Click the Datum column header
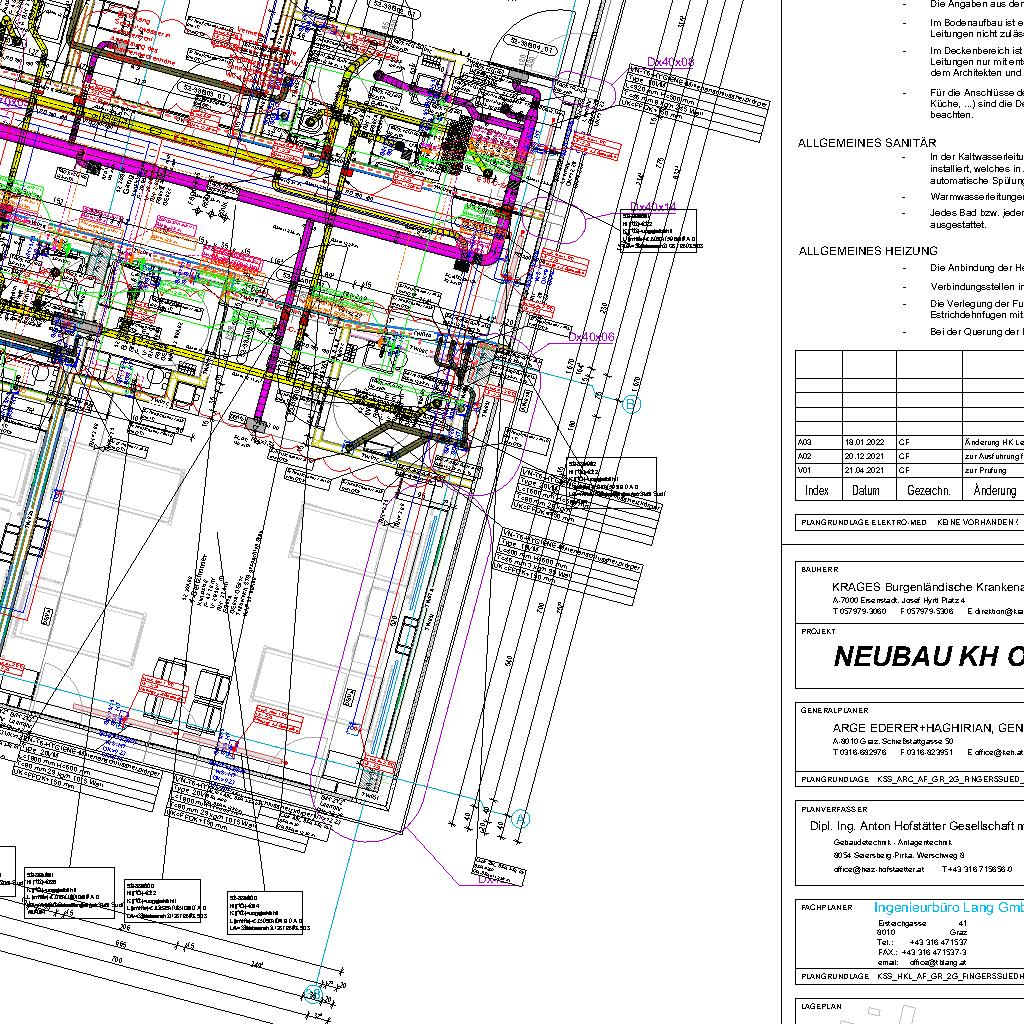Image resolution: width=1024 pixels, height=1024 pixels. pos(866,491)
